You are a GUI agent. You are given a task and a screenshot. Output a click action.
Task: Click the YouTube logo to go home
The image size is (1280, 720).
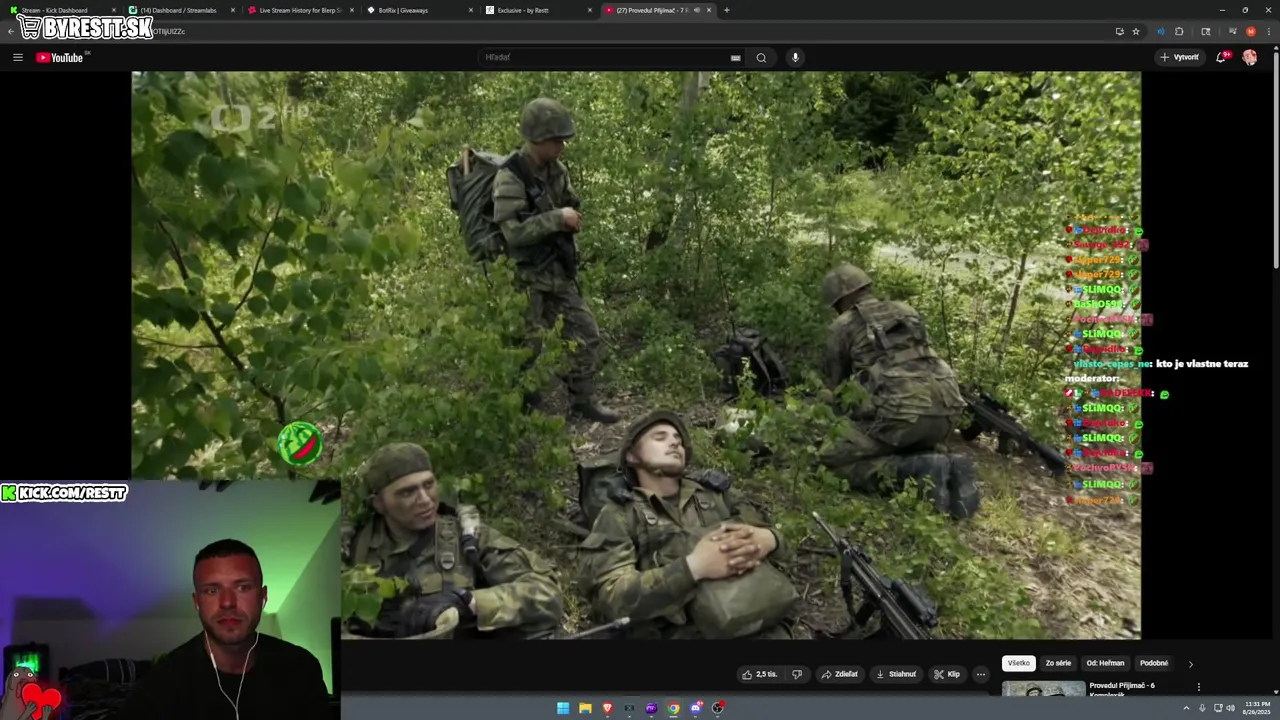click(x=60, y=57)
